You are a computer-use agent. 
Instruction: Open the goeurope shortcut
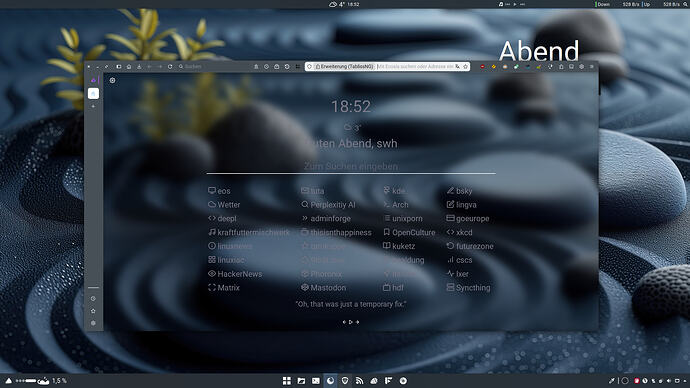point(468,218)
